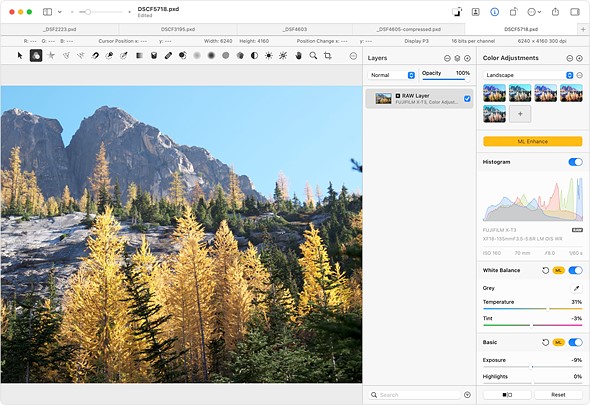Open Color Adjustments plus-circle add menu
This screenshot has height=405, width=590.
579,58
